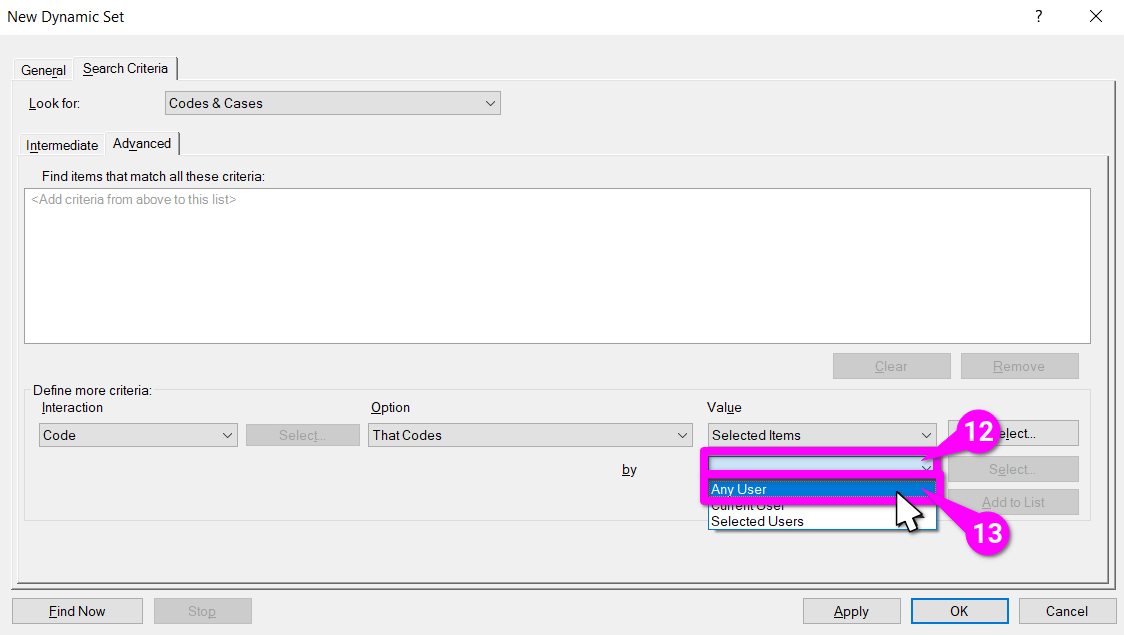1124x635 pixels.
Task: Dismiss the dialog with Cancel
Action: 1067,611
